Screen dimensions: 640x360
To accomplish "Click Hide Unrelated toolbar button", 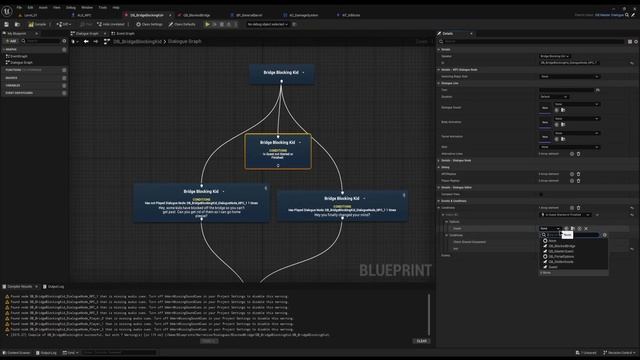I will 110,24.
